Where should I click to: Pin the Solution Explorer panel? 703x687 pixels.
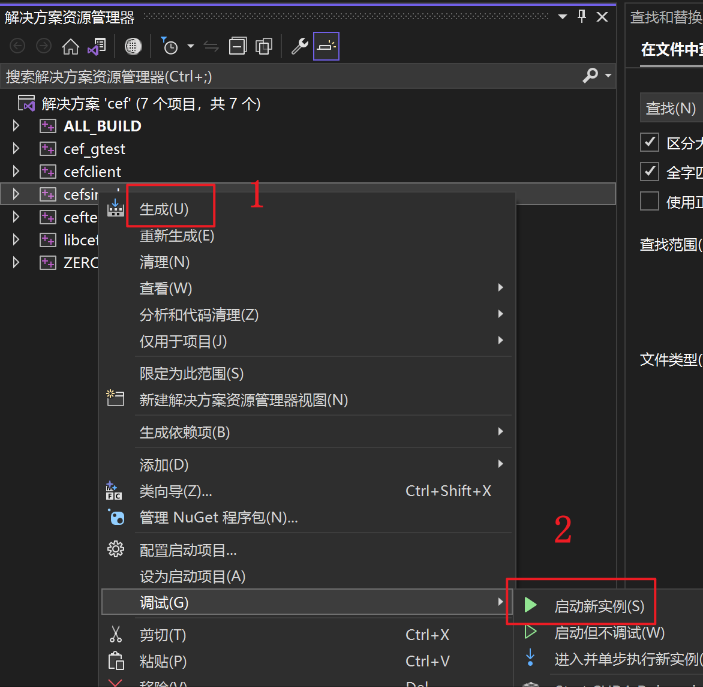(582, 17)
